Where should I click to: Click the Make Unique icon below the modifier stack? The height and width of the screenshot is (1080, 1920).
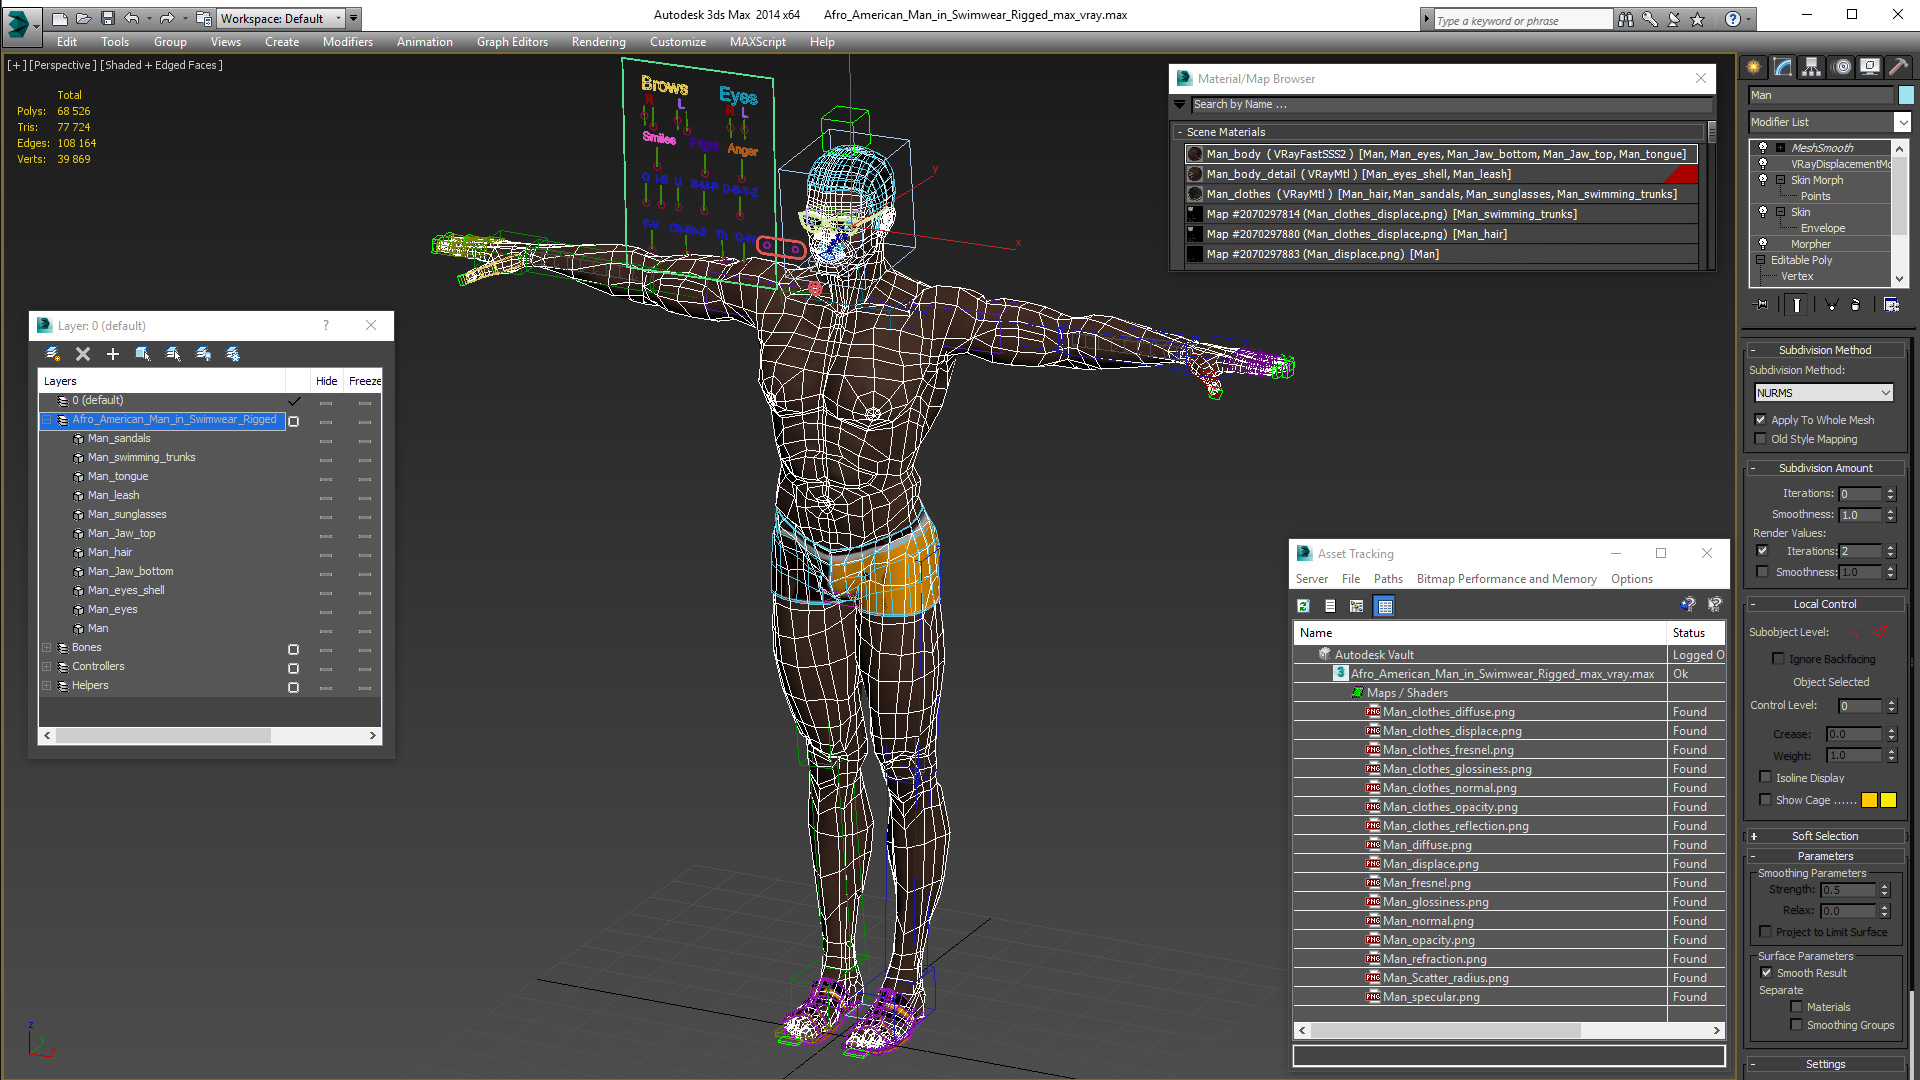click(x=1831, y=305)
